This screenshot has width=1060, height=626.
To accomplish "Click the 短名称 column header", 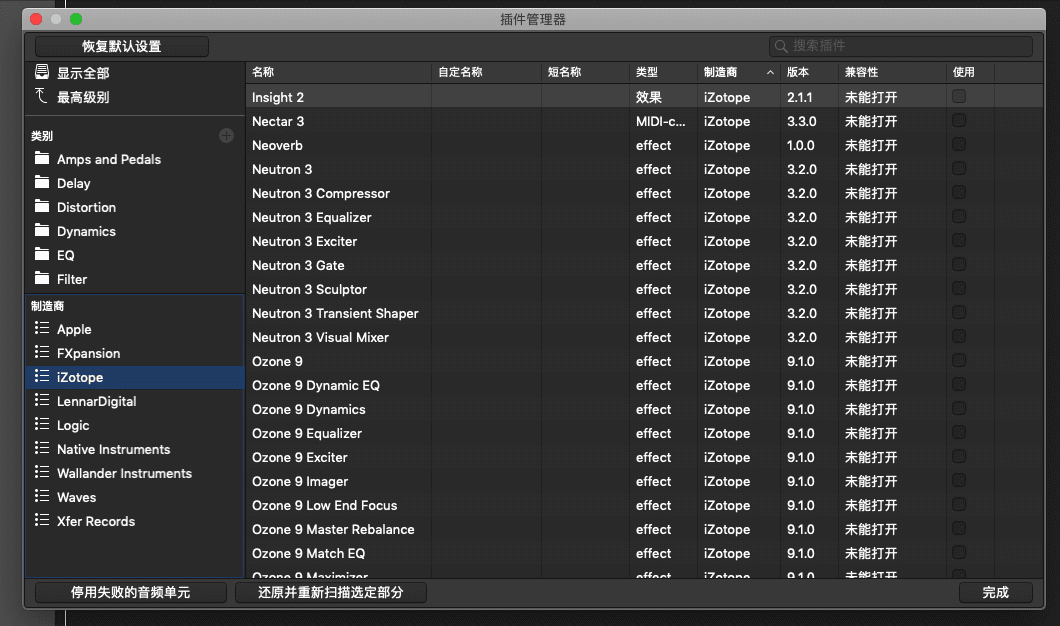I will click(x=585, y=72).
